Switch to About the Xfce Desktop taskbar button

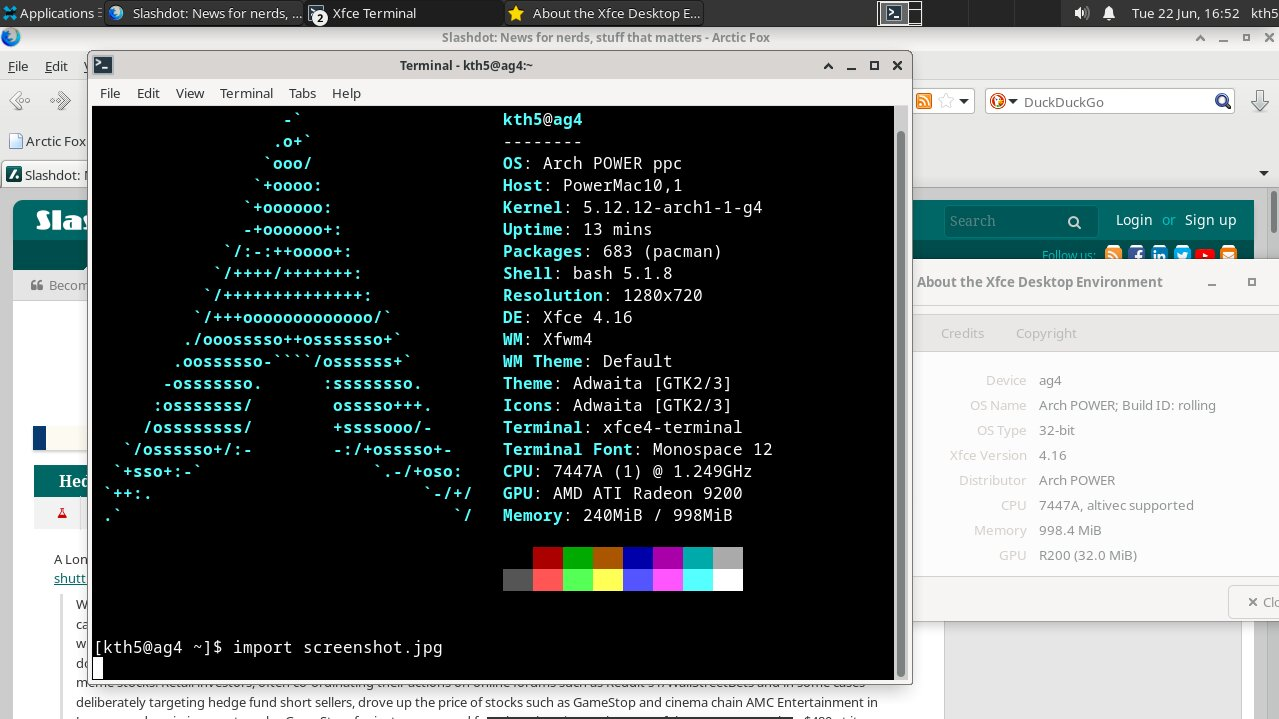604,13
